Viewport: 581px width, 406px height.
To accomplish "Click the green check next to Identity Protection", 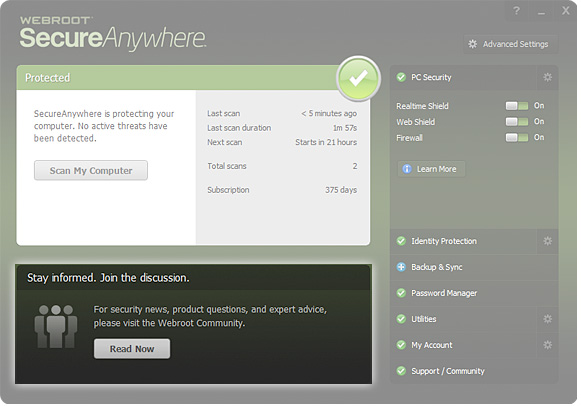I will click(401, 241).
